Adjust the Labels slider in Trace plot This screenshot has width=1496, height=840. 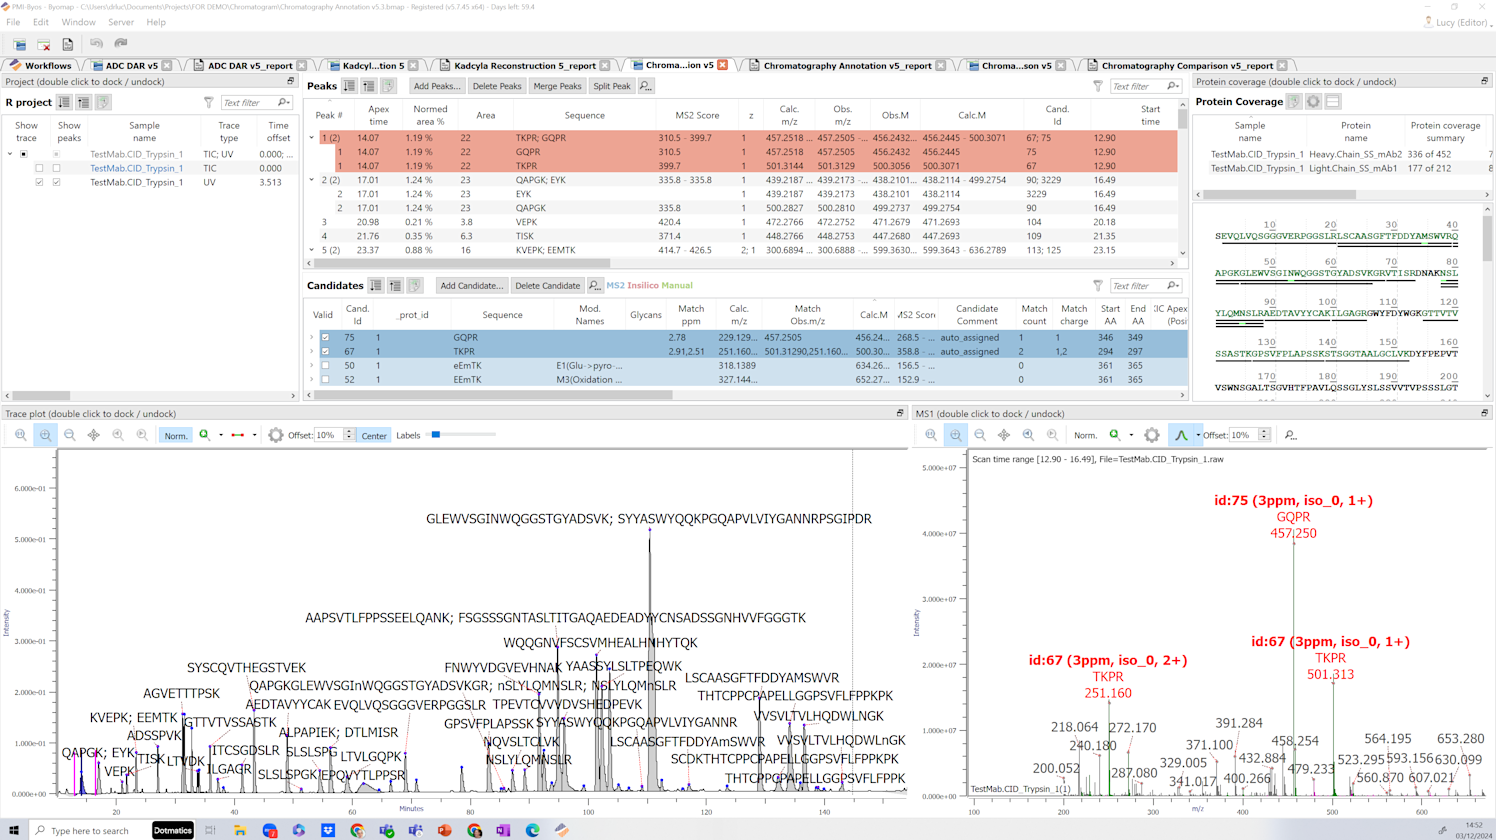click(436, 435)
